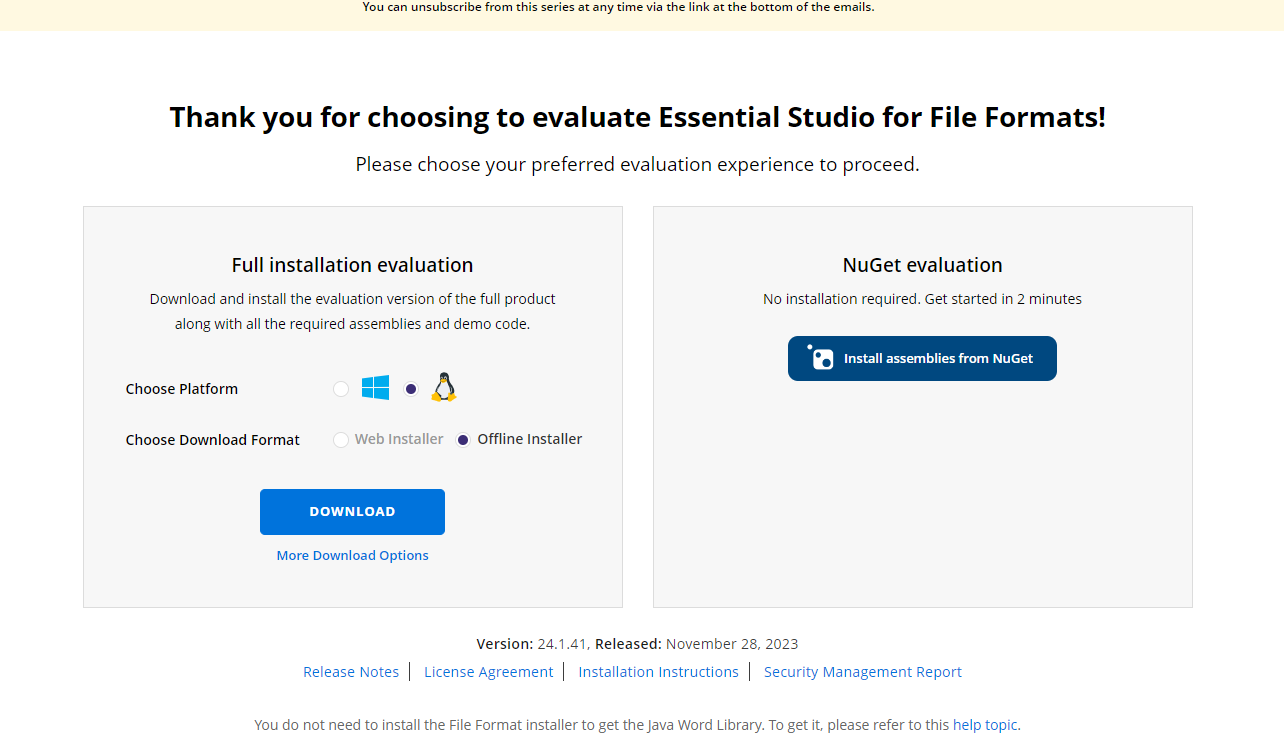Open the Release Notes
The height and width of the screenshot is (739, 1284).
pos(351,671)
